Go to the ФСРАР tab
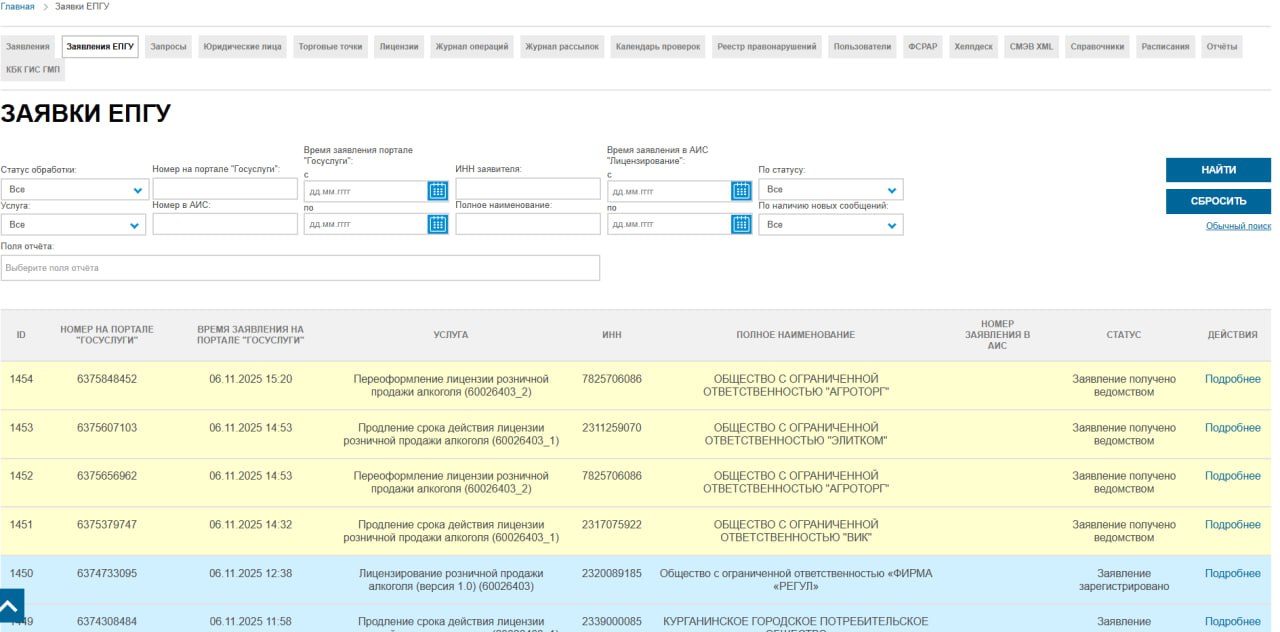 point(923,47)
